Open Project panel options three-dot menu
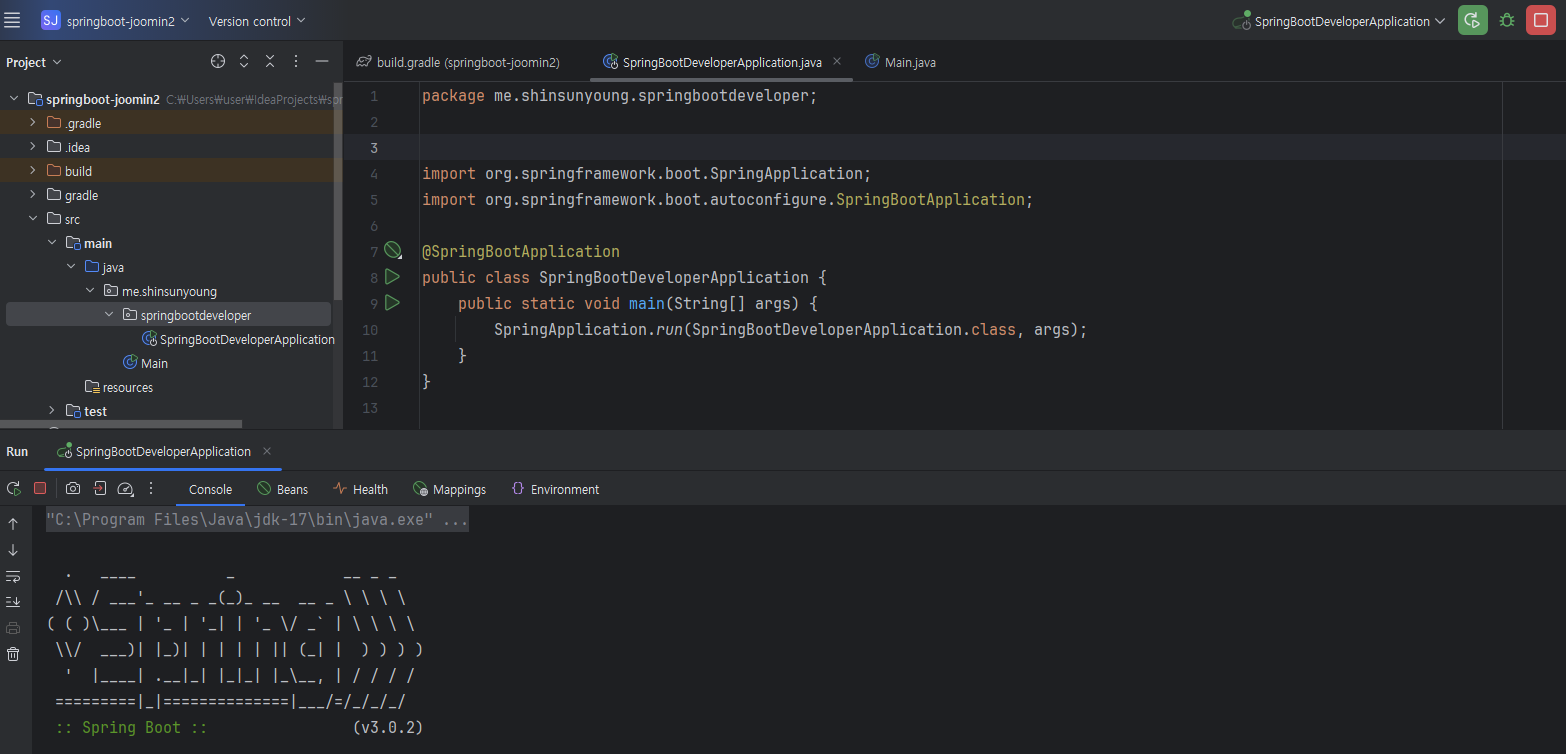Image resolution: width=1566 pixels, height=754 pixels. (x=296, y=62)
